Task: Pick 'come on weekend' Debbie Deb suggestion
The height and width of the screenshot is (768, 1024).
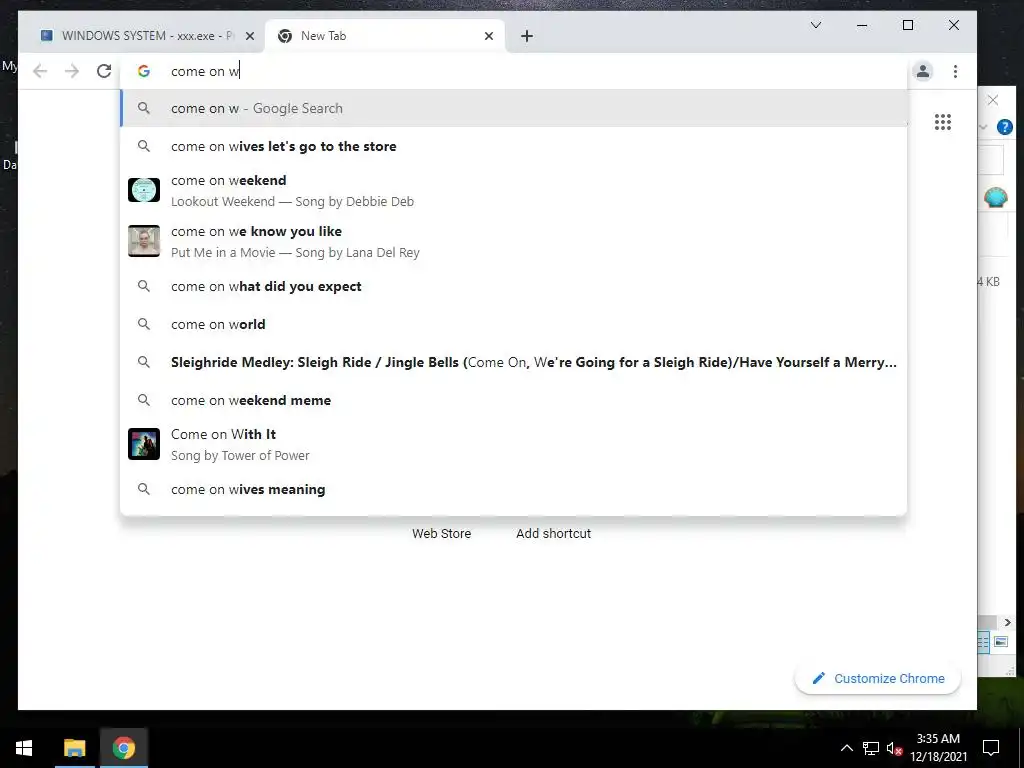Action: coord(514,190)
